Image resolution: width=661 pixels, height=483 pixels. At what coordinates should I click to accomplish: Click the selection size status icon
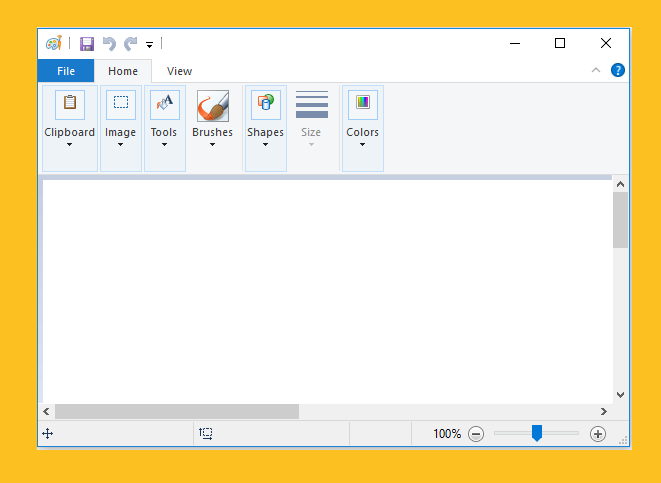point(206,433)
